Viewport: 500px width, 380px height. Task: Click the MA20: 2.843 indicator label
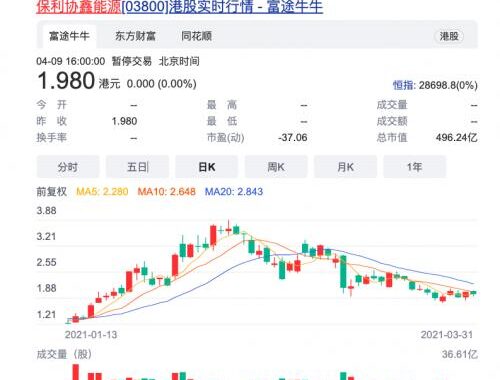click(x=234, y=192)
